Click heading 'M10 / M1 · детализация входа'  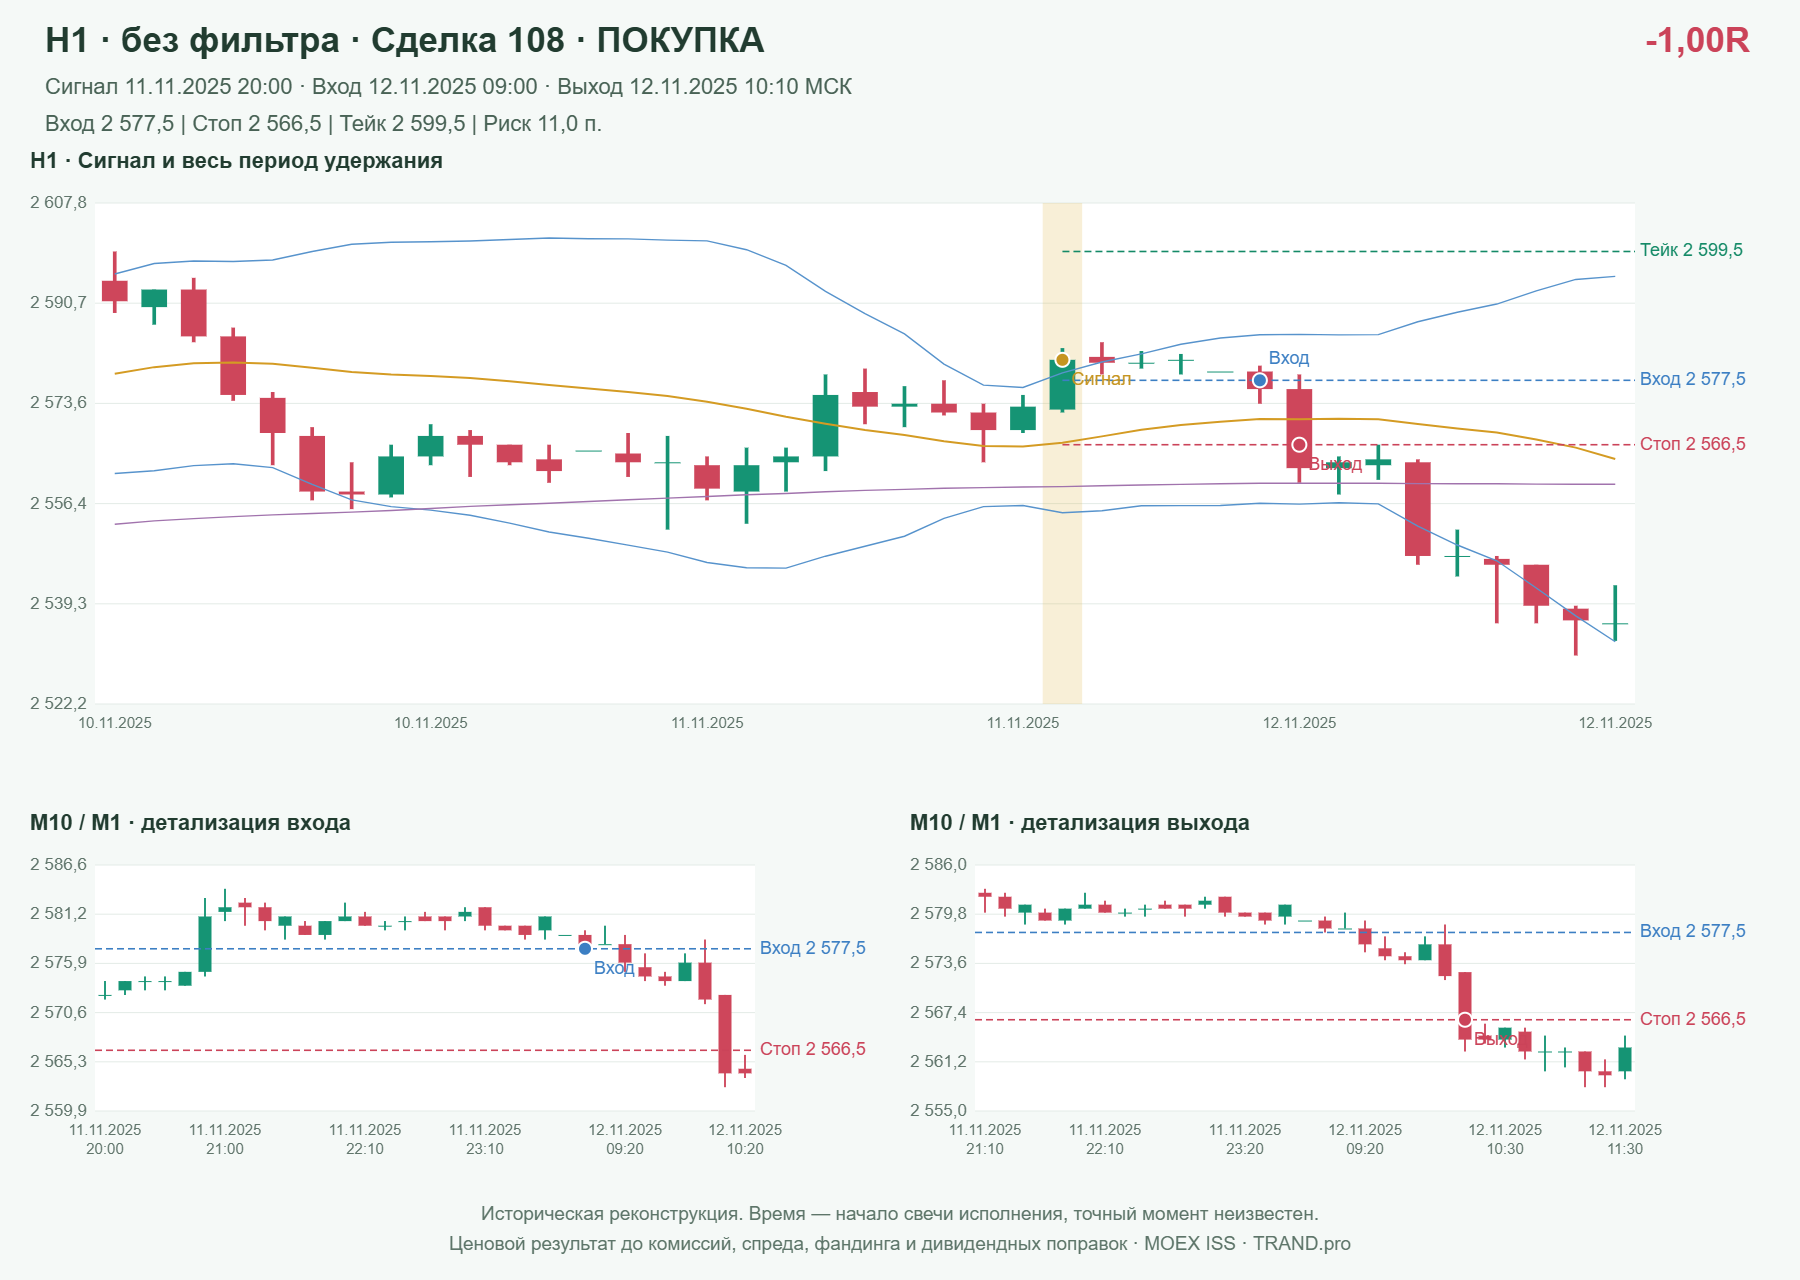(x=190, y=823)
